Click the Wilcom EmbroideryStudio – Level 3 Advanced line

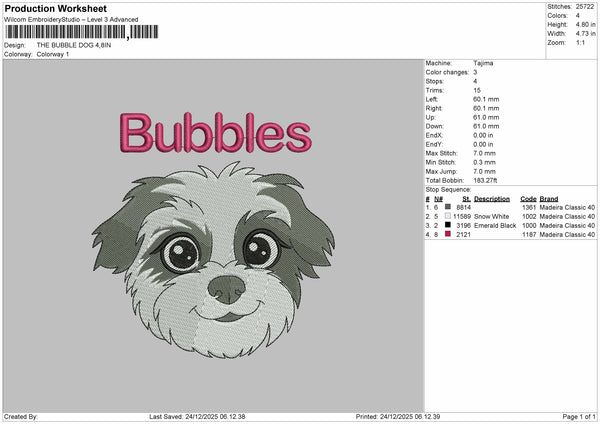[71, 20]
